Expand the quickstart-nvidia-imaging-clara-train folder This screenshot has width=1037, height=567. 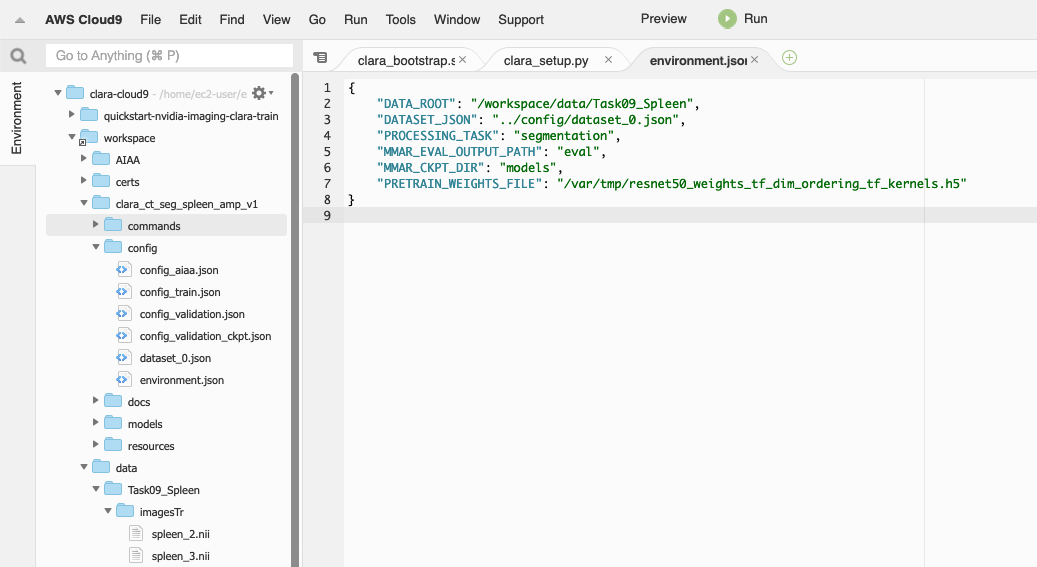pyautogui.click(x=71, y=115)
